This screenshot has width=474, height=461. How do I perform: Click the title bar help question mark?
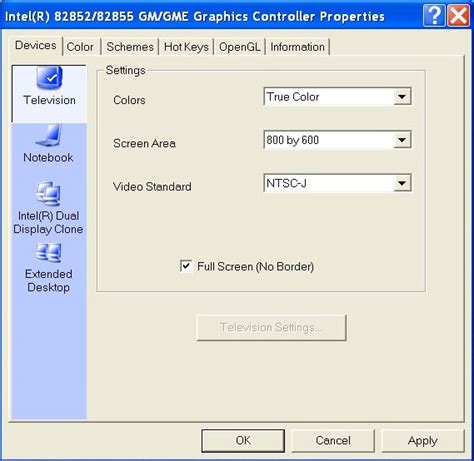434,16
